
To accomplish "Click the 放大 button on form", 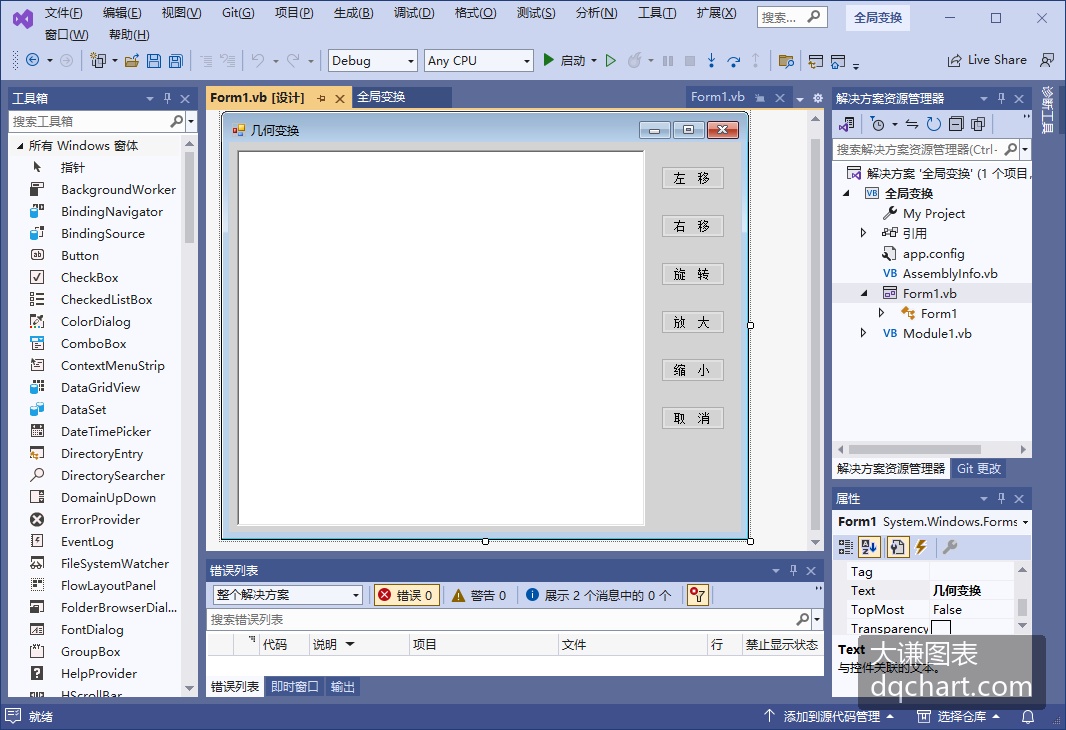I will (692, 322).
